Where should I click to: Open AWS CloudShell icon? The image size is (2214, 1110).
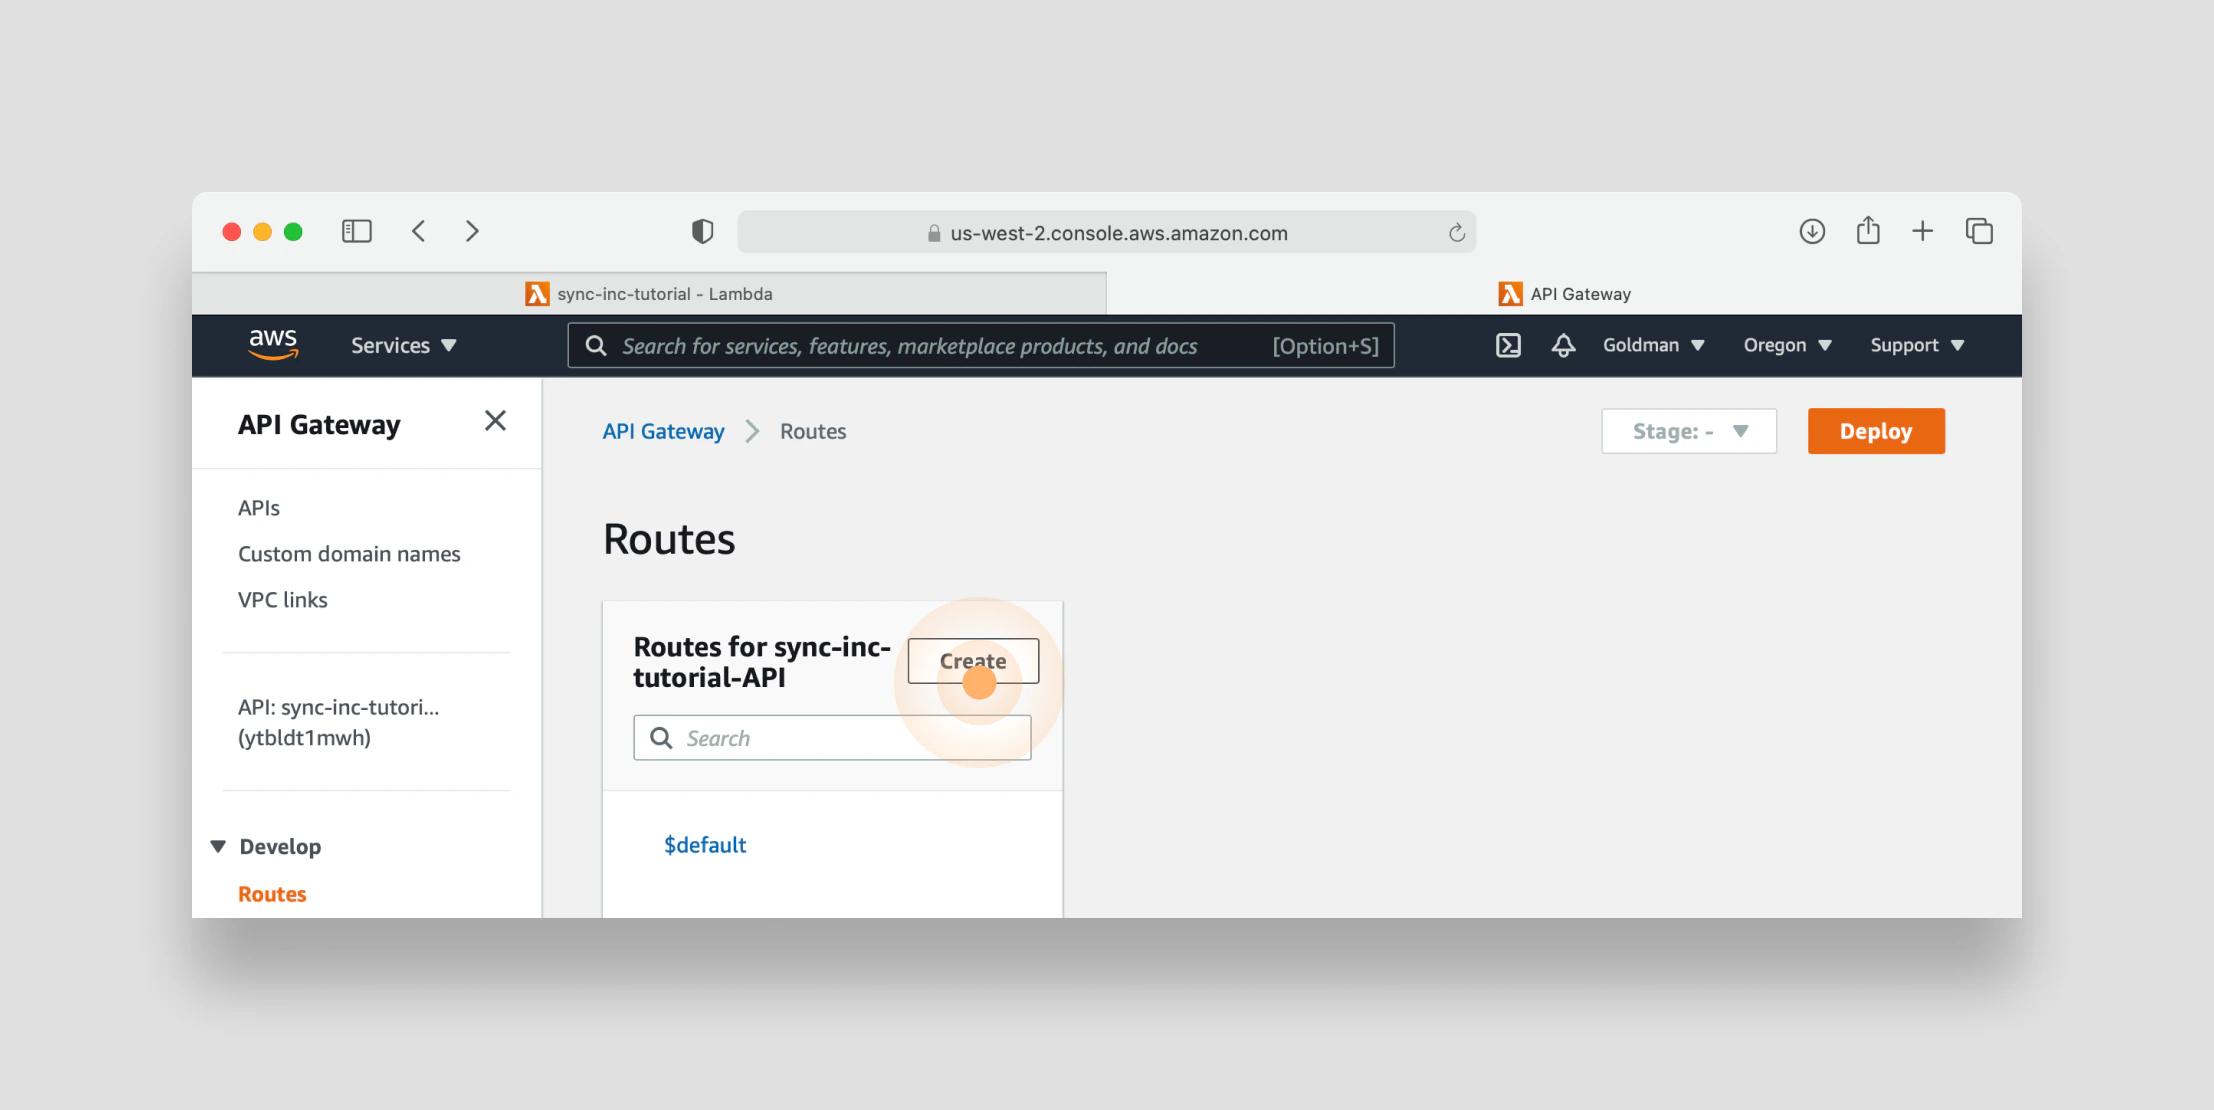(1508, 346)
